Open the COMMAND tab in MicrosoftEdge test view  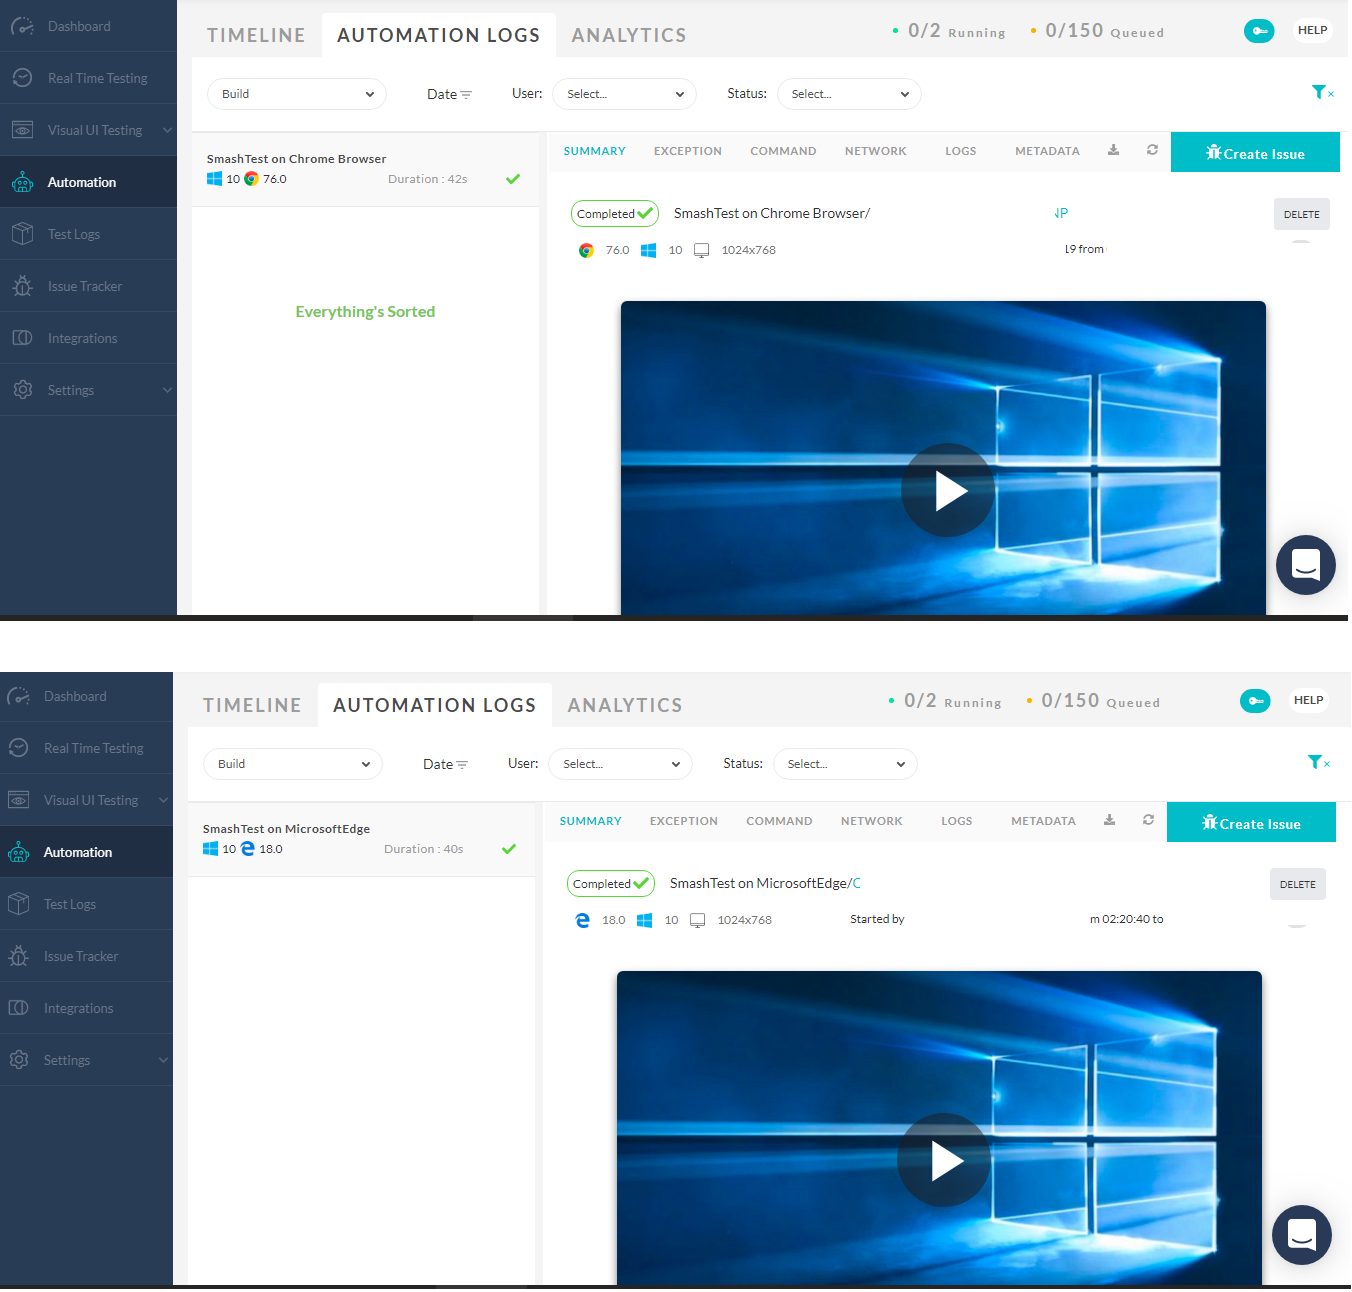[779, 821]
